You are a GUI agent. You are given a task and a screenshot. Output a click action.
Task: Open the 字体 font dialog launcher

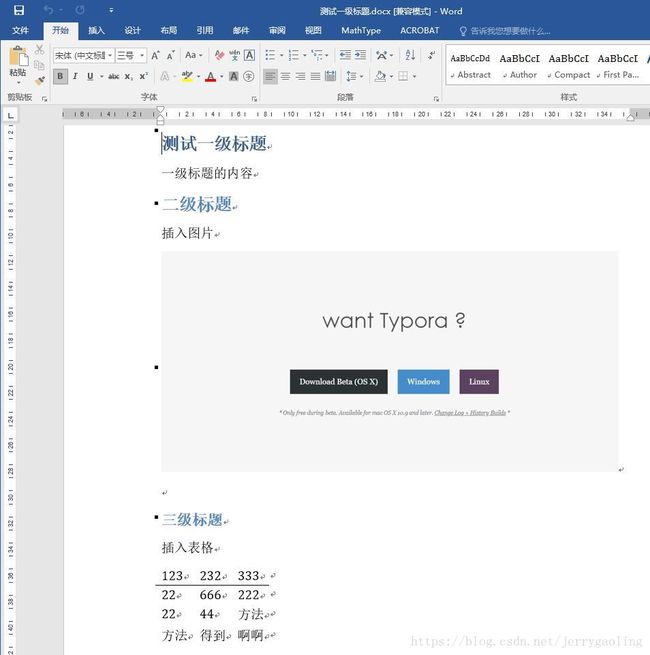coord(254,99)
